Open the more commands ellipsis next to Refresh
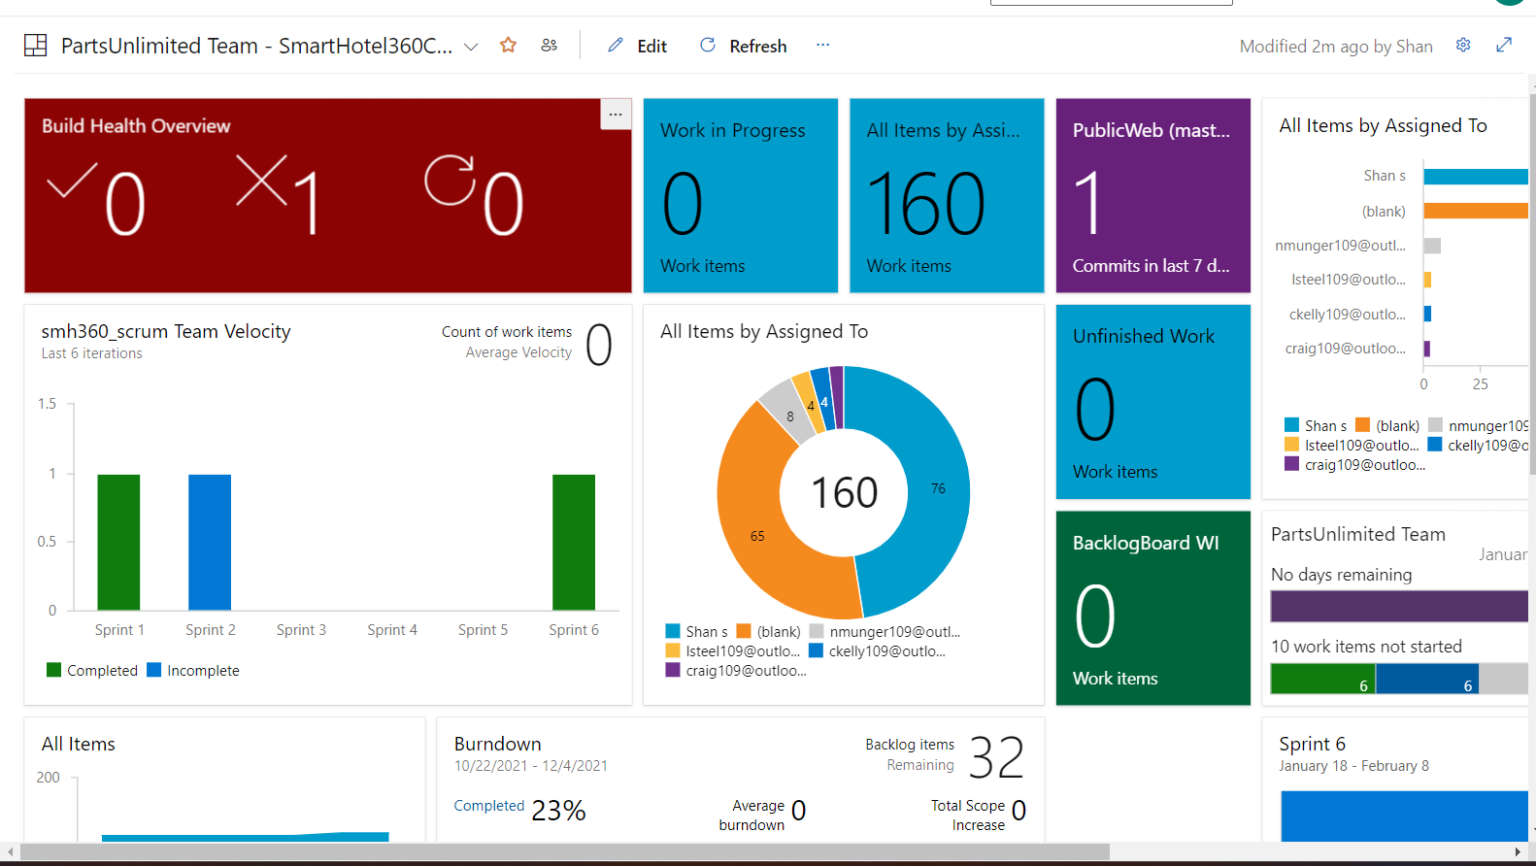Image resolution: width=1536 pixels, height=866 pixels. 822,46
